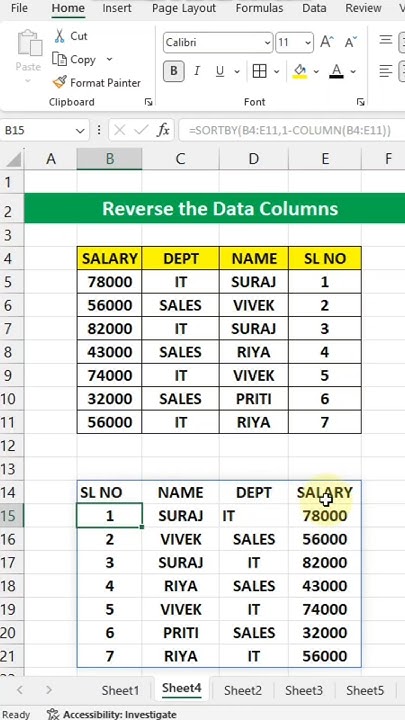Viewport: 405px width, 720px height.
Task: Open the Insert ribbon tab
Action: (116, 8)
